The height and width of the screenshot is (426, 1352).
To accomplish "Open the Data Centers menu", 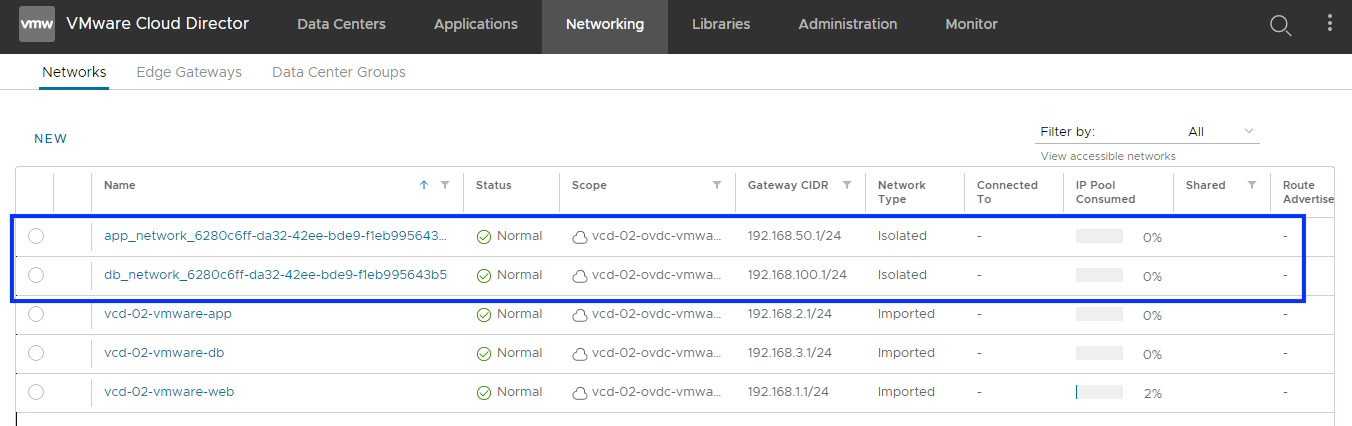I will tap(341, 24).
